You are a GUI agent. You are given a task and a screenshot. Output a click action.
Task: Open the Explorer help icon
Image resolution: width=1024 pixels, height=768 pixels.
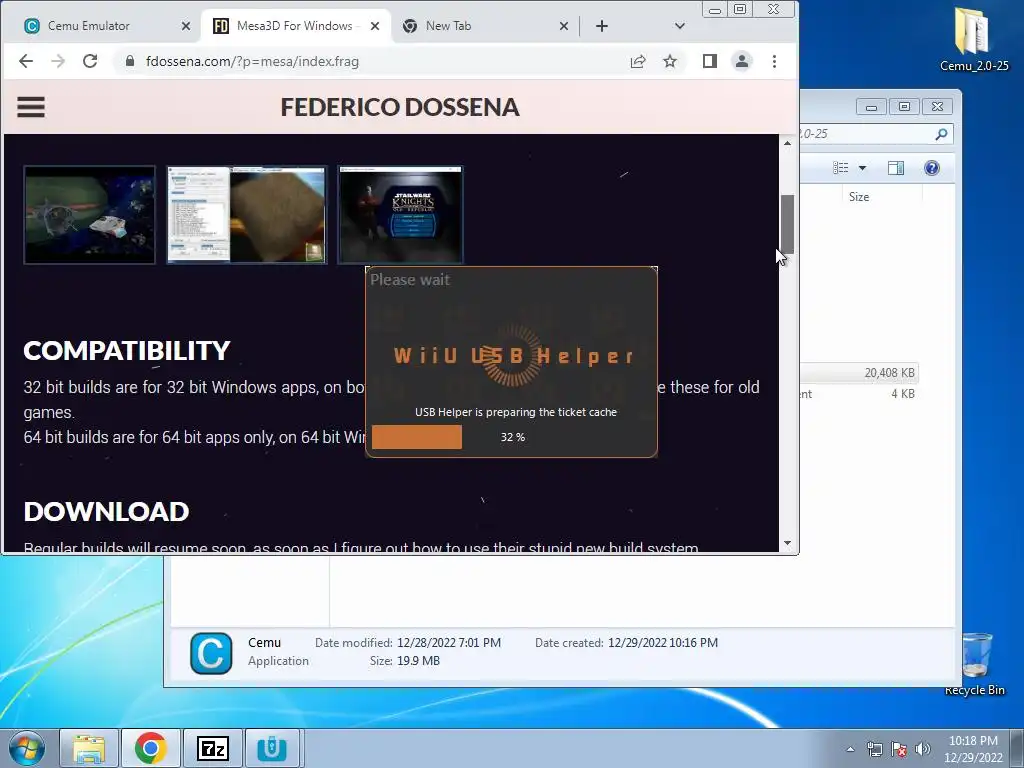pos(932,168)
